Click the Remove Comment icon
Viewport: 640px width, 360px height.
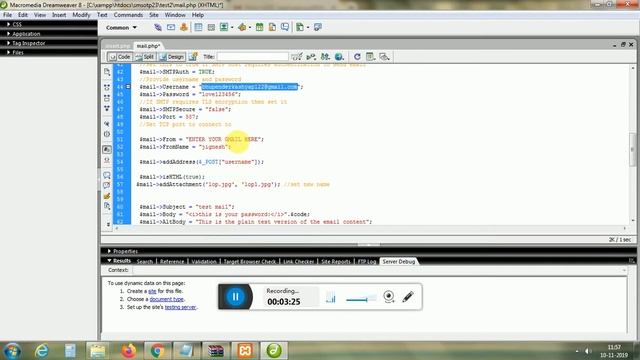(x=107, y=186)
